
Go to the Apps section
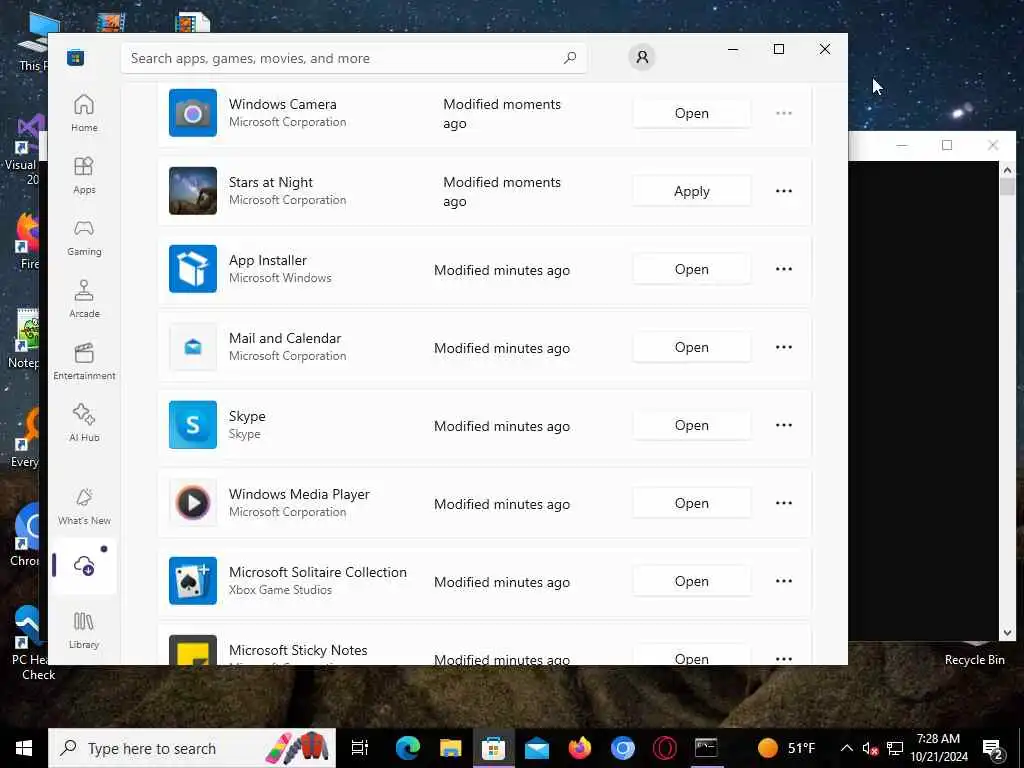84,175
